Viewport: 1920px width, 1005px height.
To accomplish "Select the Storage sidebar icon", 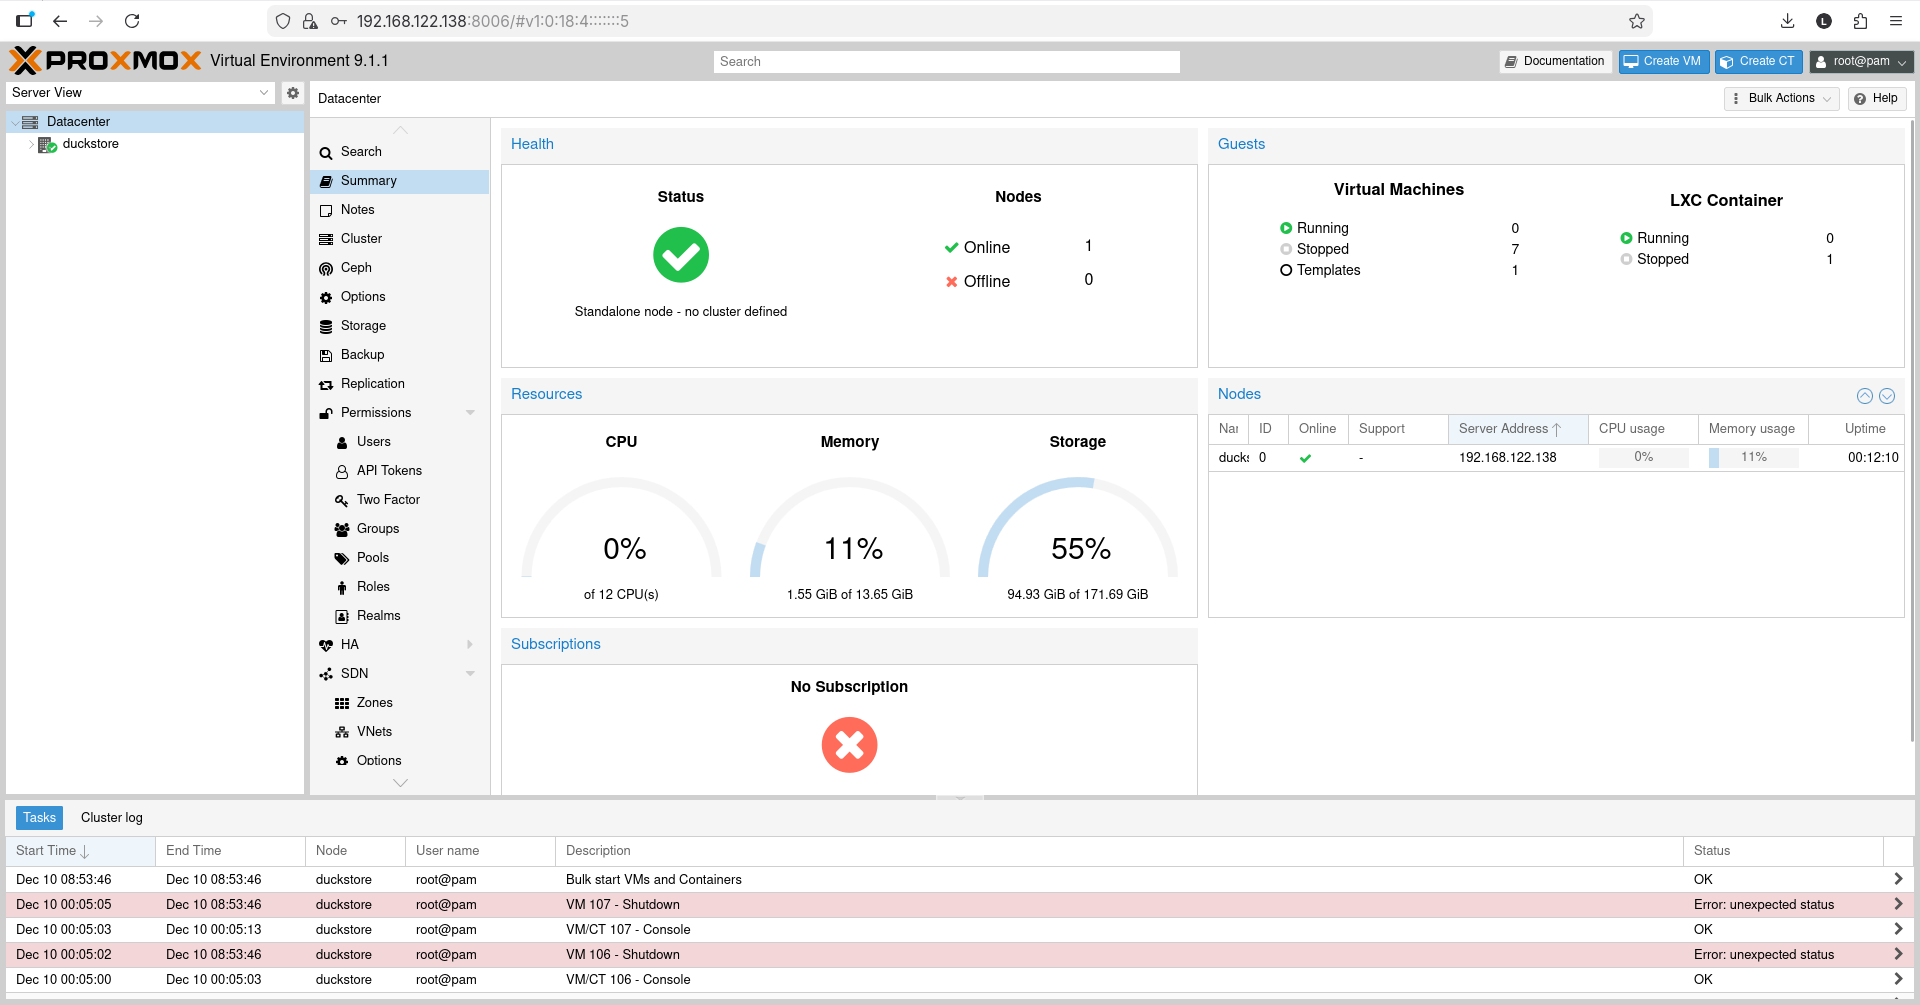I will coord(326,325).
